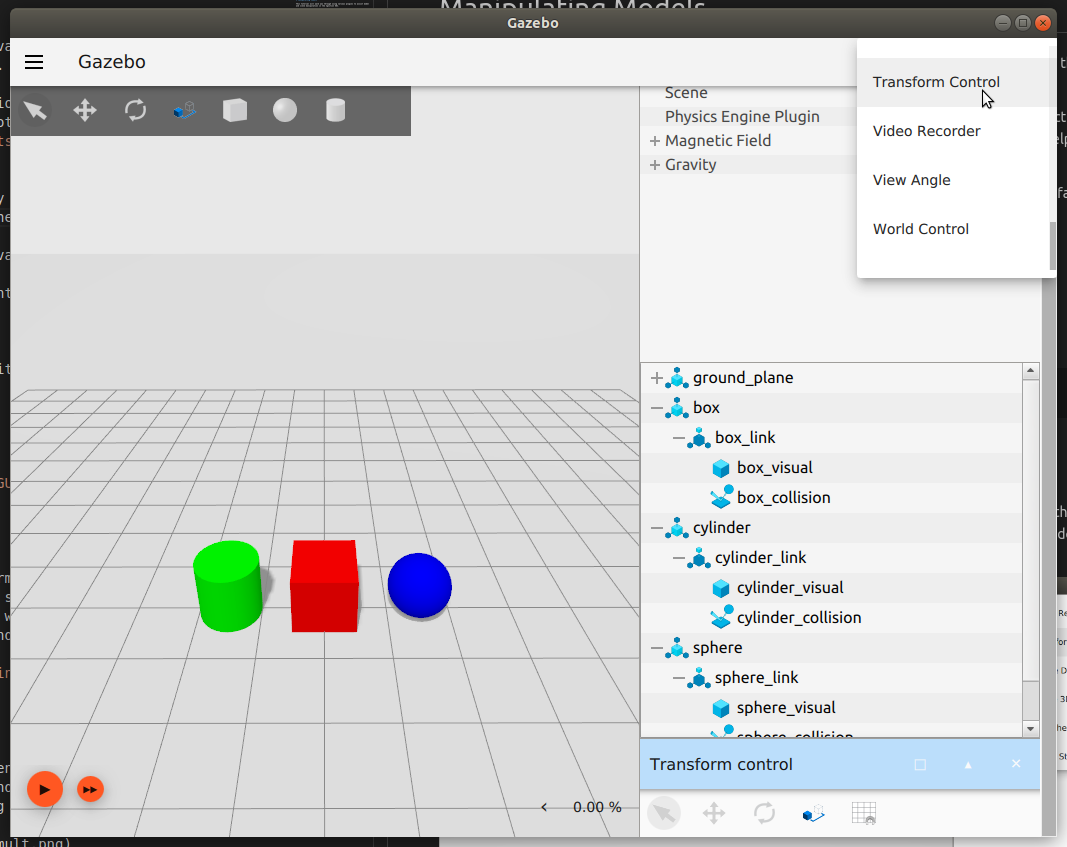Step the simulation forward

point(90,789)
